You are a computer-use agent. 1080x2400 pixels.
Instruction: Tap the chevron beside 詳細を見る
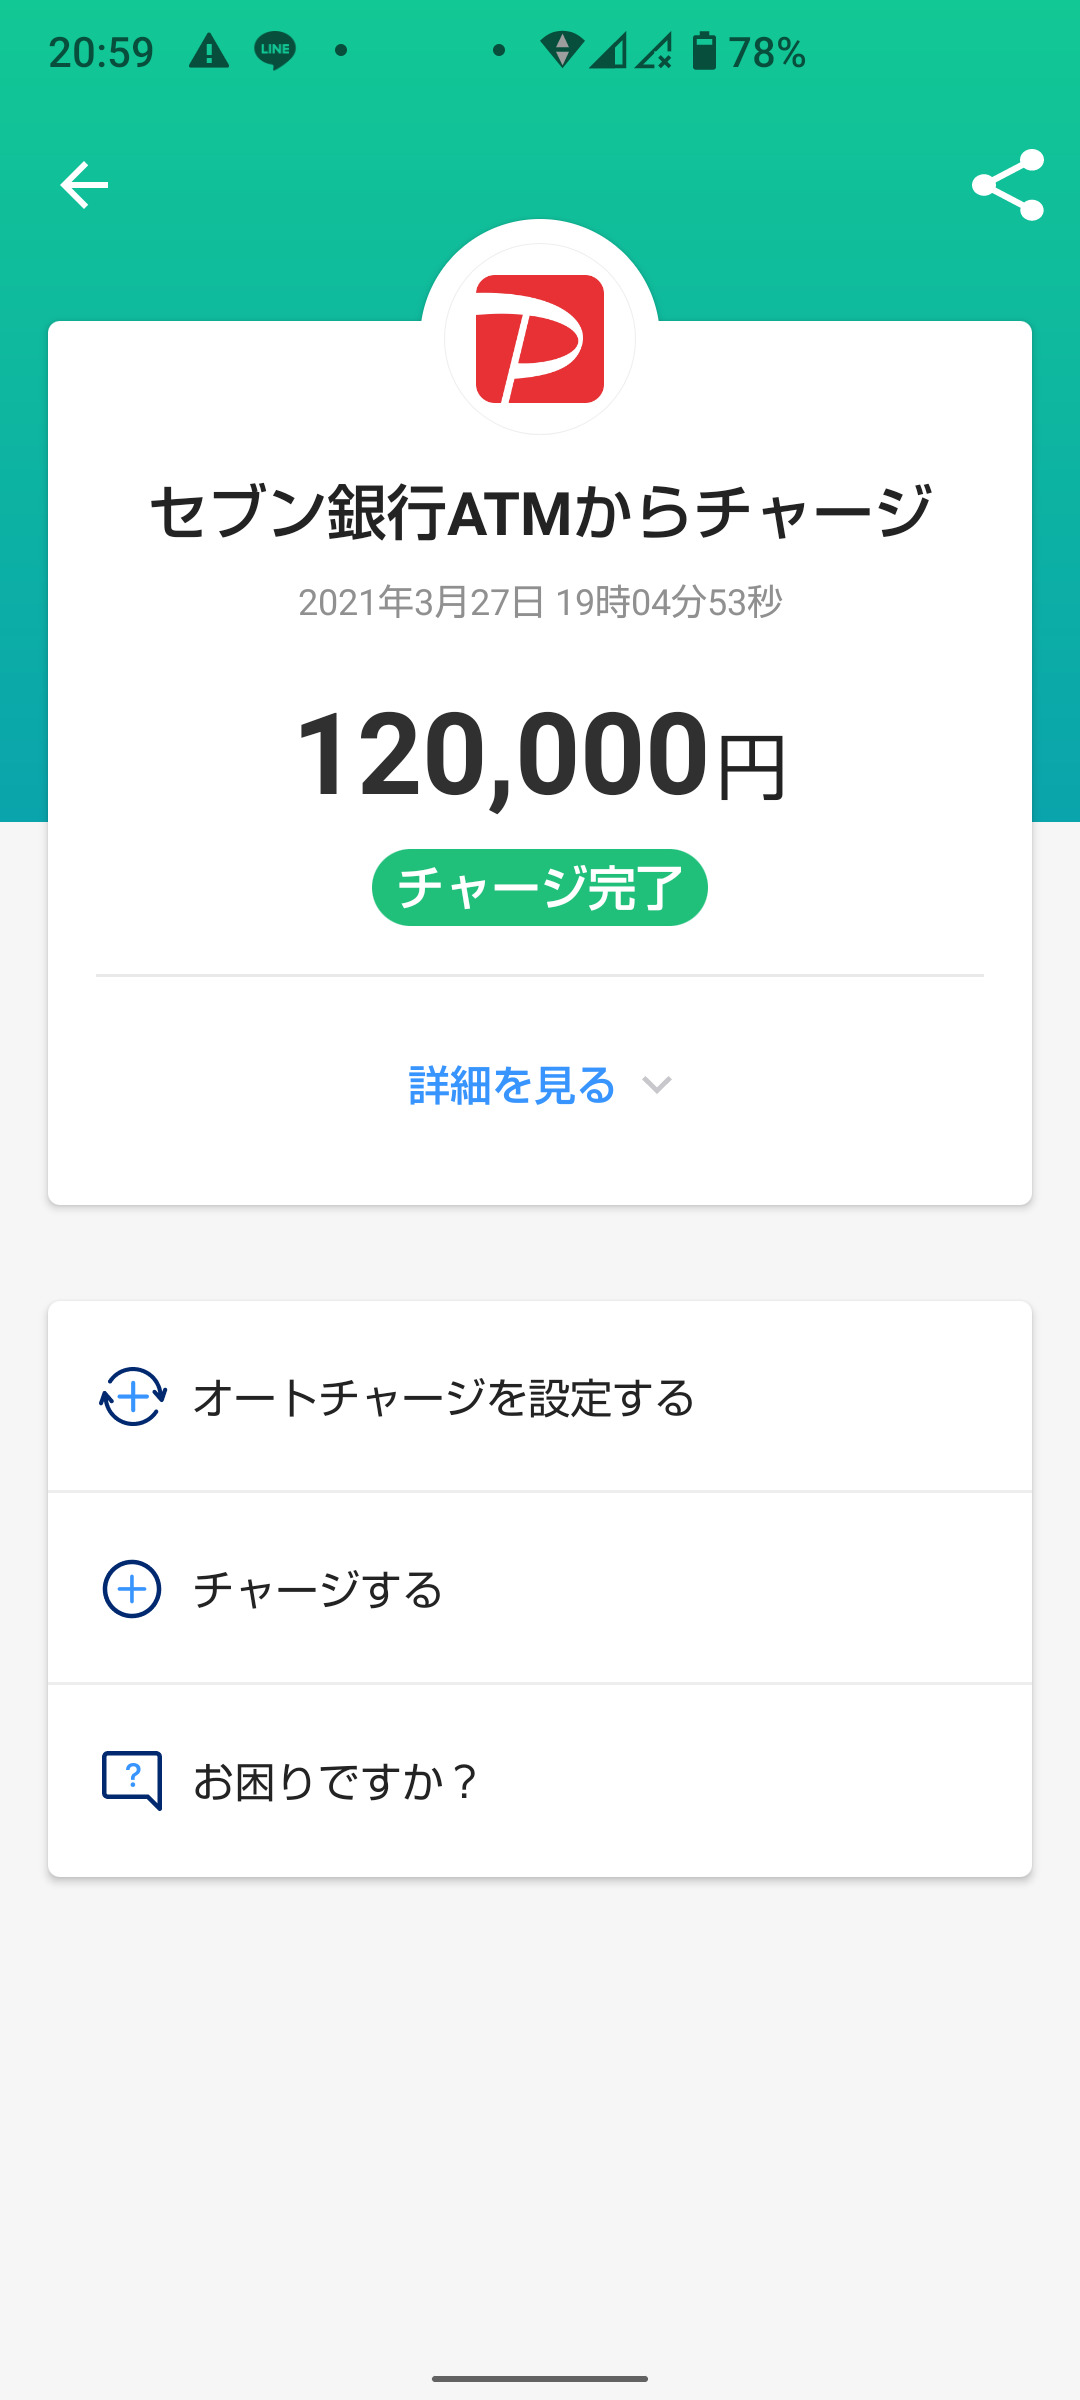[656, 1085]
